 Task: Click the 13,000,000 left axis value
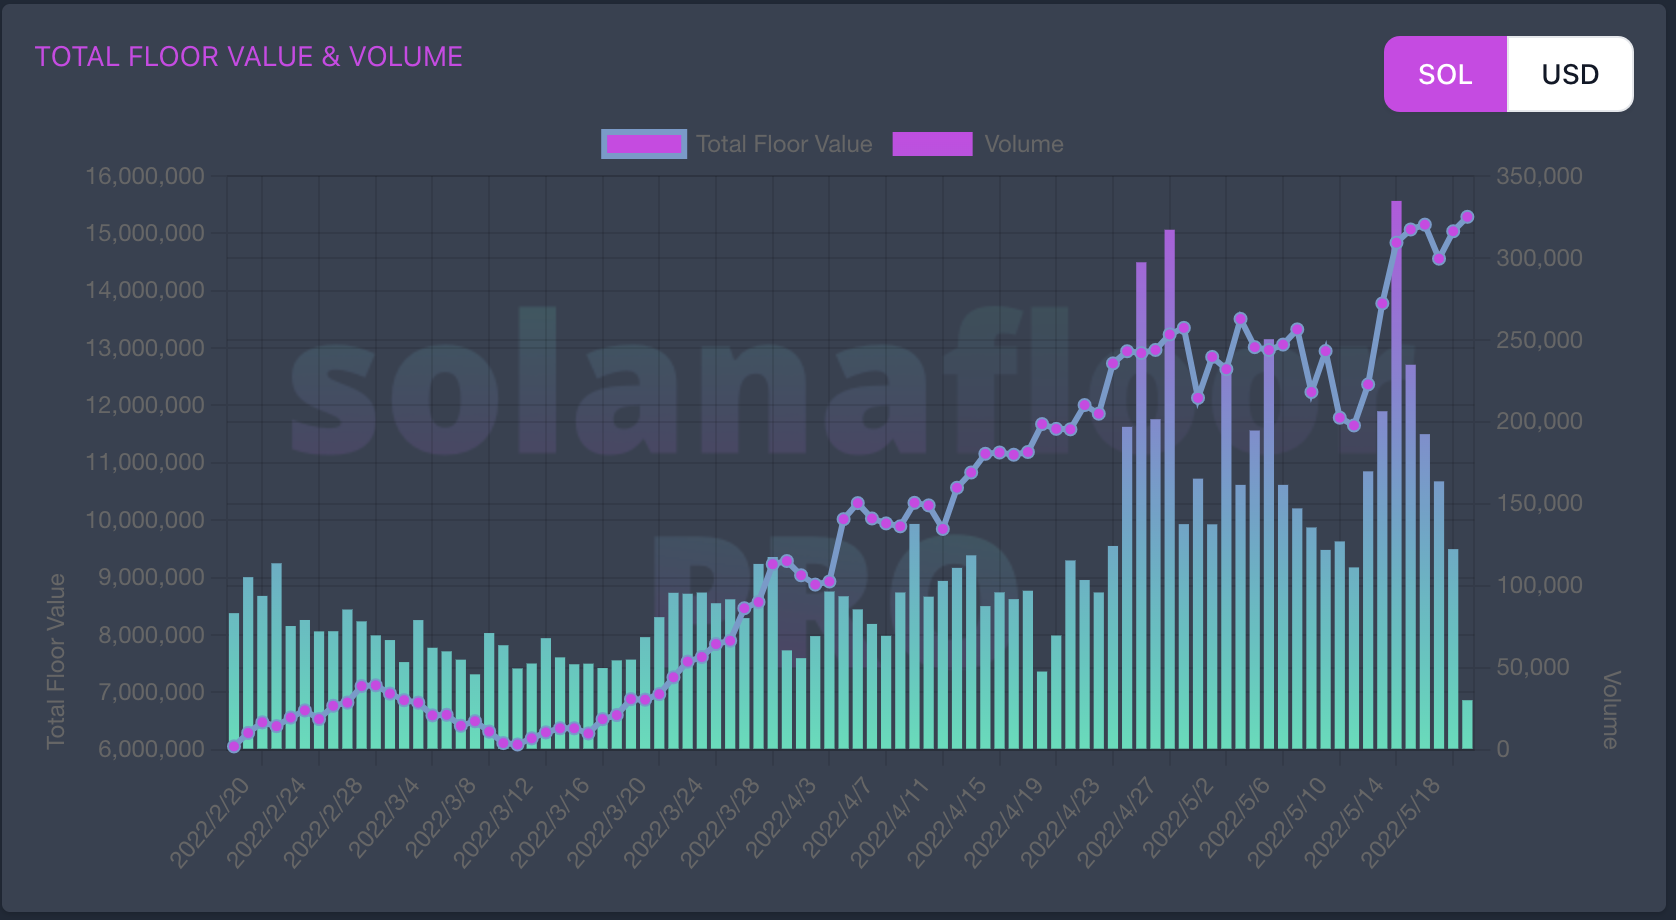pyautogui.click(x=145, y=348)
